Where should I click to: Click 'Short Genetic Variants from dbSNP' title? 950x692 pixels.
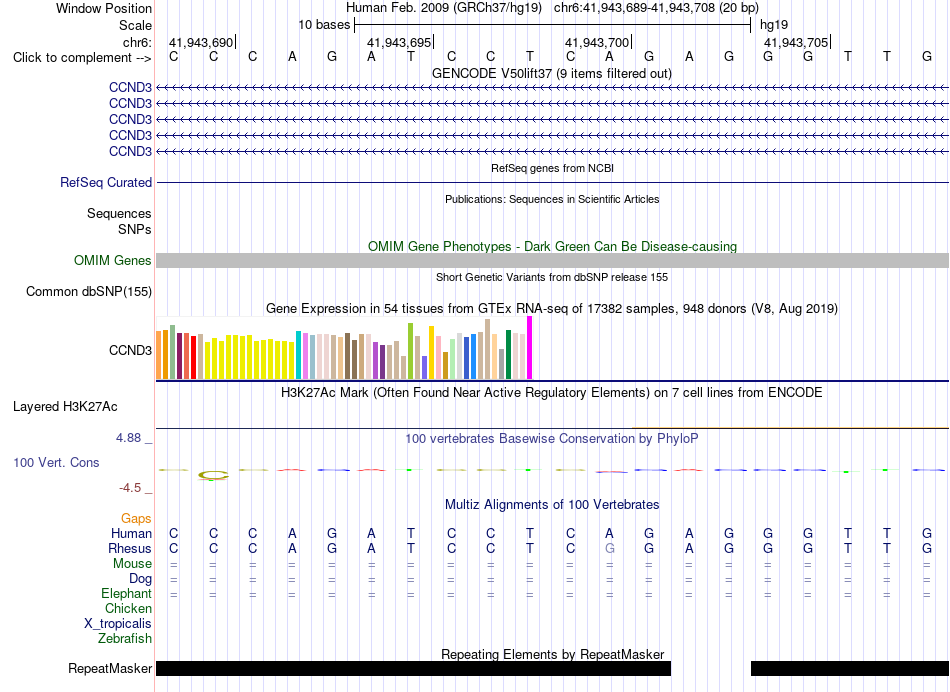click(552, 277)
